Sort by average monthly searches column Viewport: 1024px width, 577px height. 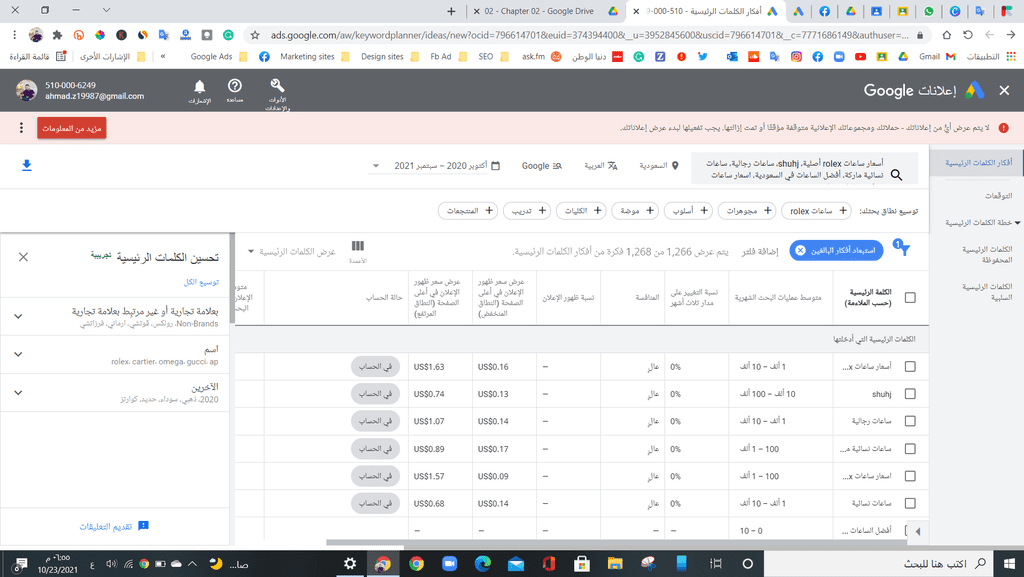777,298
